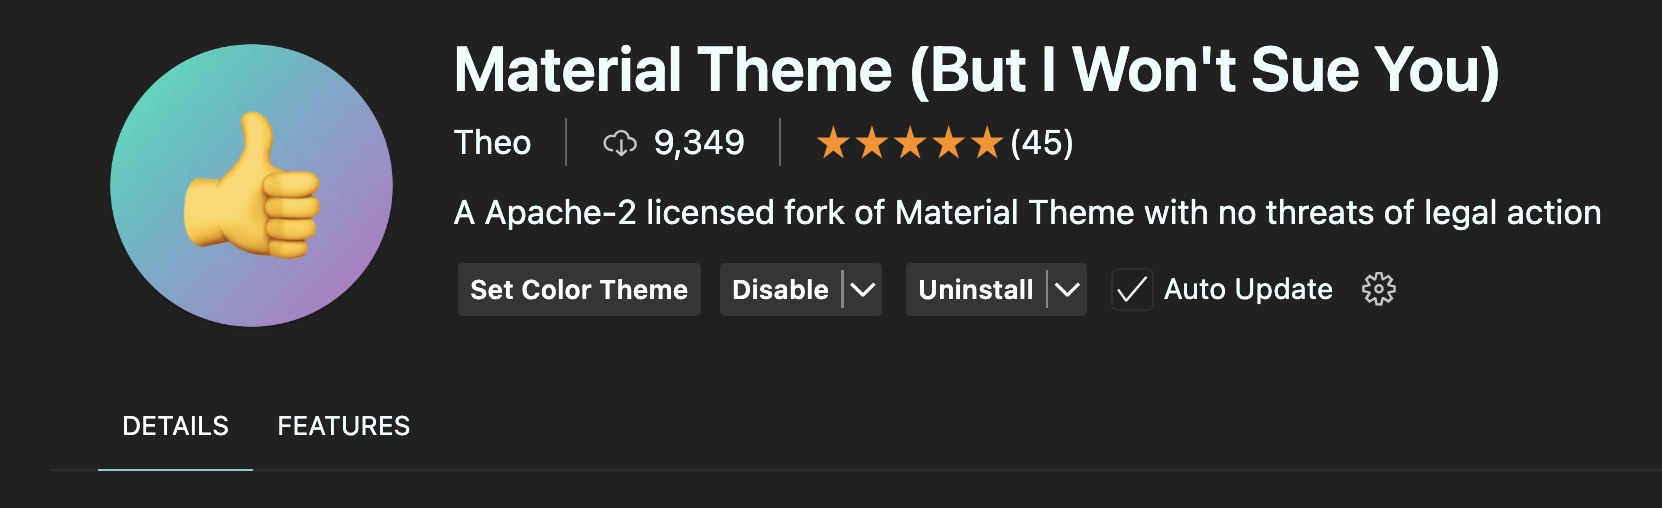Expand the Uninstall dropdown arrow
Image resolution: width=1662 pixels, height=508 pixels.
[1068, 290]
